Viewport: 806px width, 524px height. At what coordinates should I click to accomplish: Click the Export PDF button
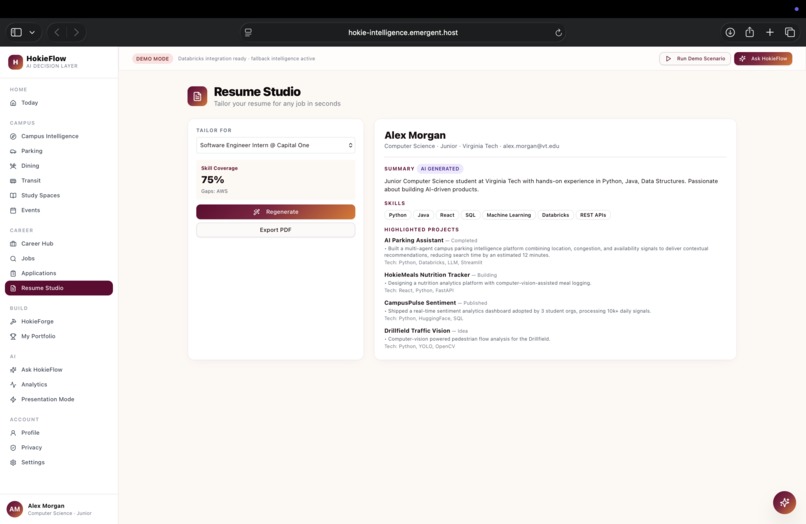point(276,230)
